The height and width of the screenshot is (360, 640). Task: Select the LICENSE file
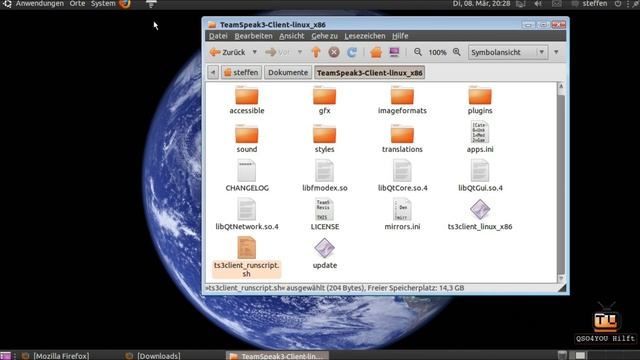click(324, 215)
